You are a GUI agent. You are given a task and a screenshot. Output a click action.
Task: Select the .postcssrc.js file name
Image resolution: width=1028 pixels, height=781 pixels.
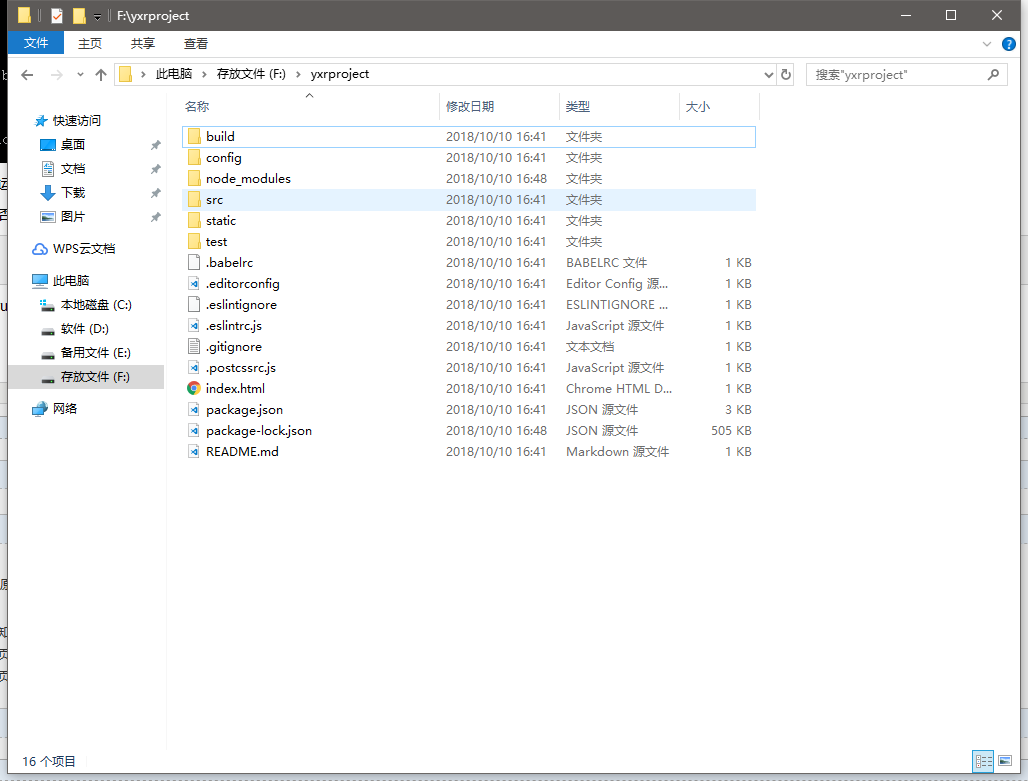241,368
